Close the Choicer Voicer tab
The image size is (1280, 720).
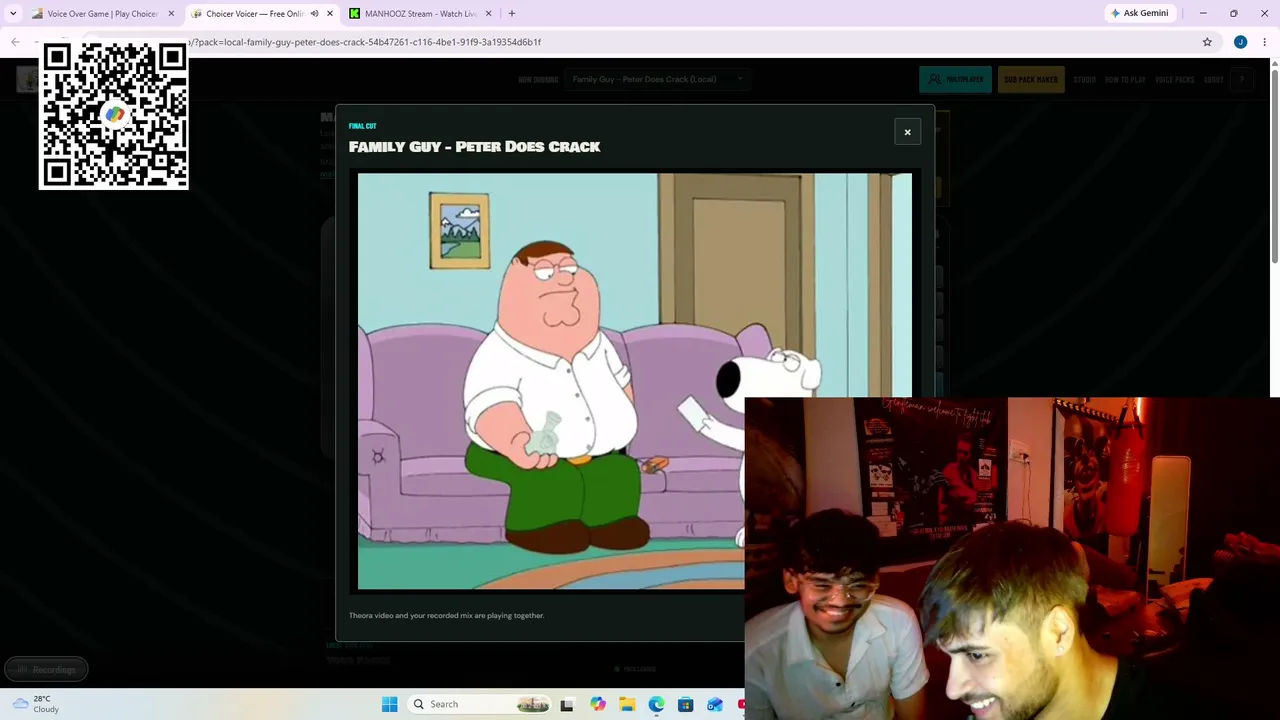coord(330,14)
